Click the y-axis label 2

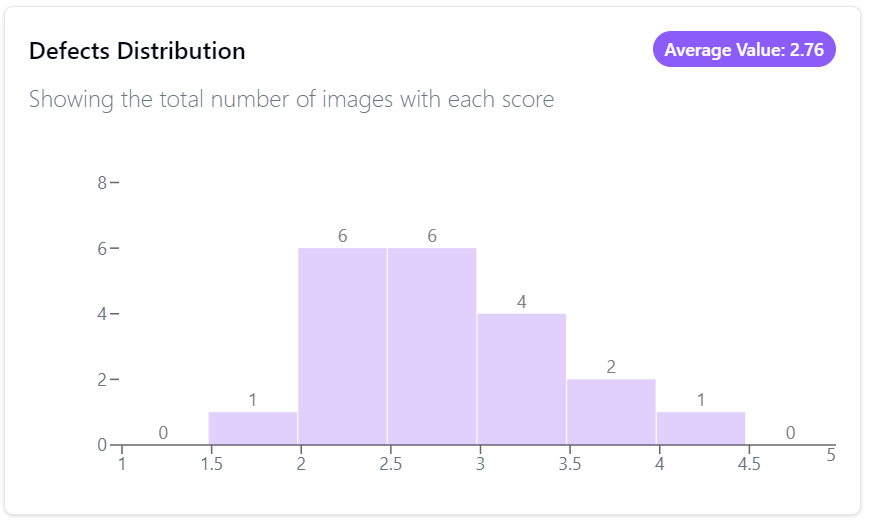pyautogui.click(x=102, y=379)
